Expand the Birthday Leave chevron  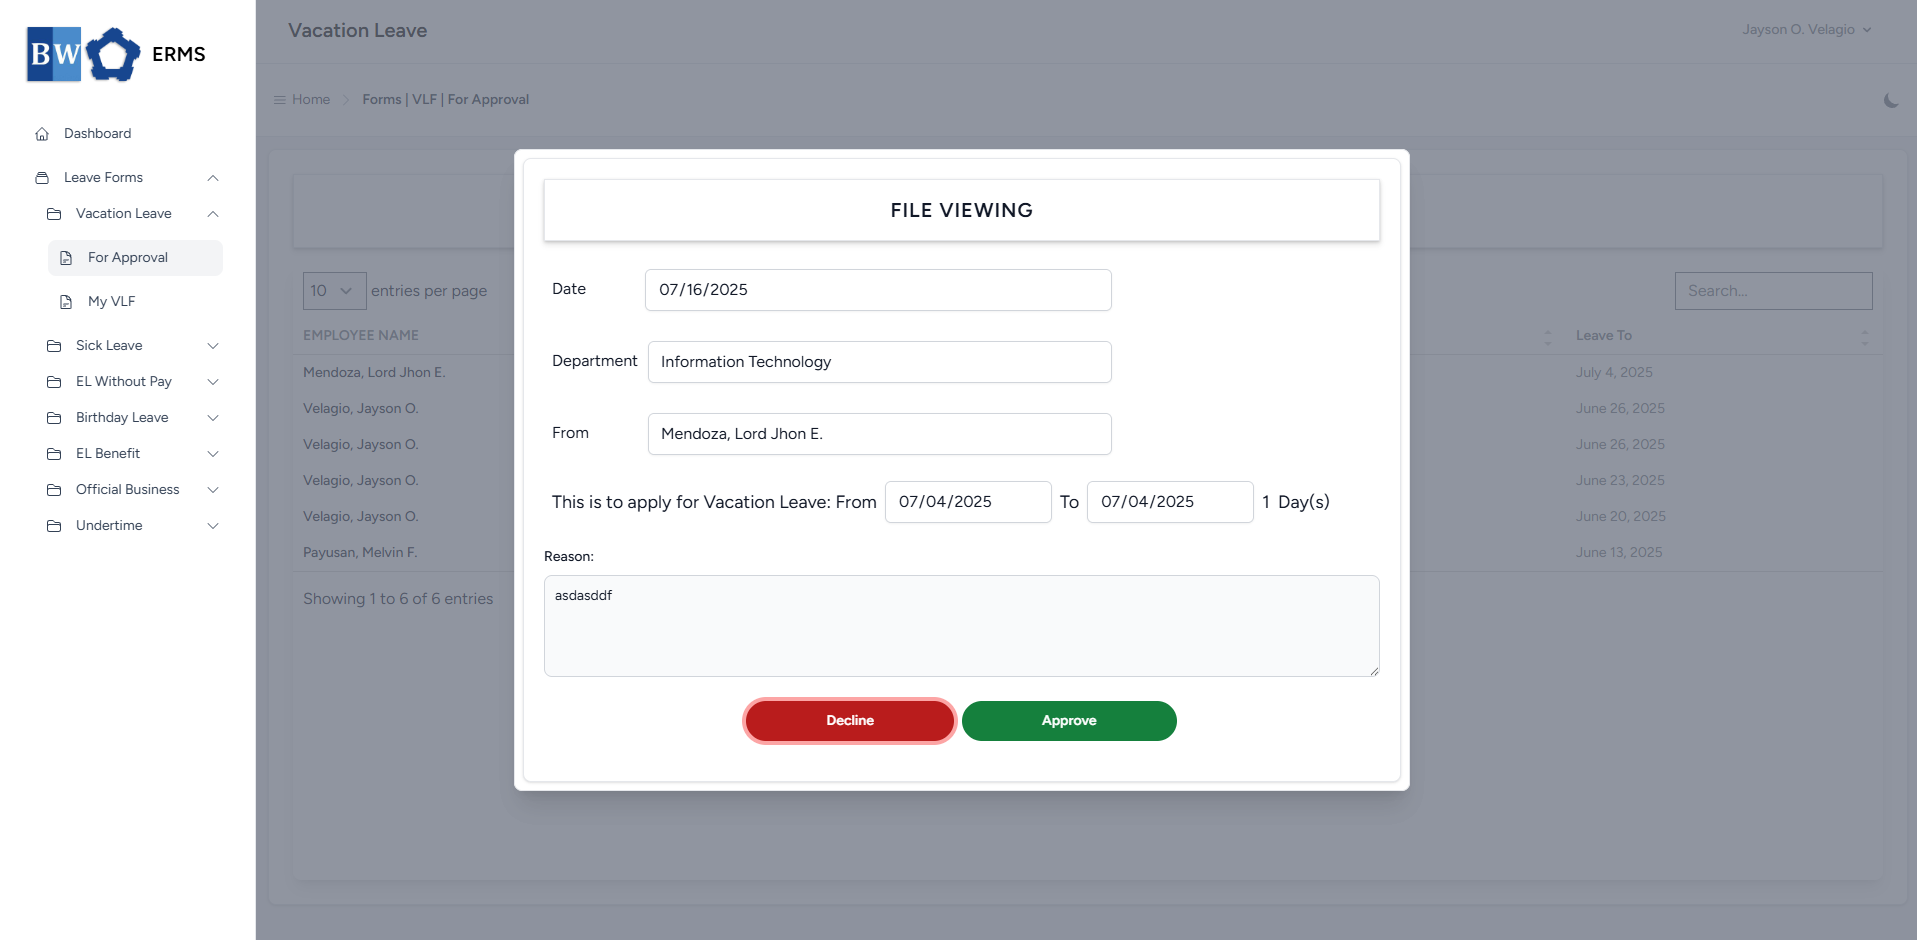click(x=213, y=418)
